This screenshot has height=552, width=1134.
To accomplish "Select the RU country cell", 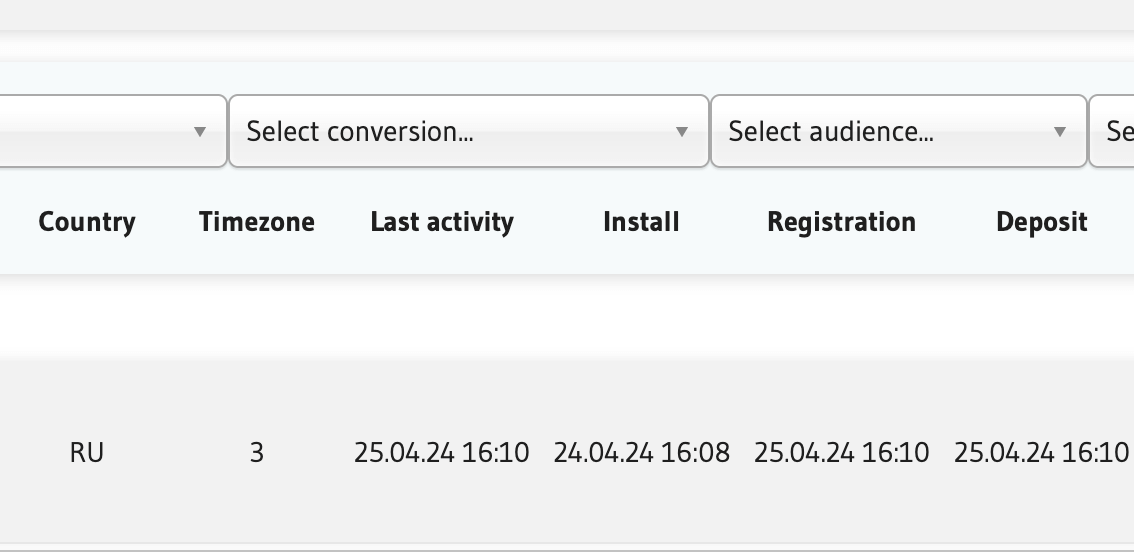I will [x=87, y=453].
